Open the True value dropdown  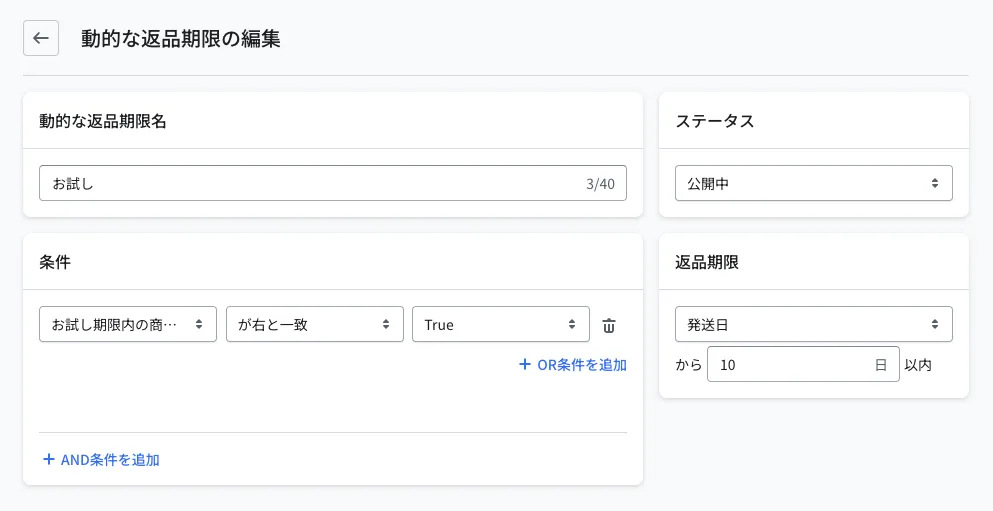[501, 324]
